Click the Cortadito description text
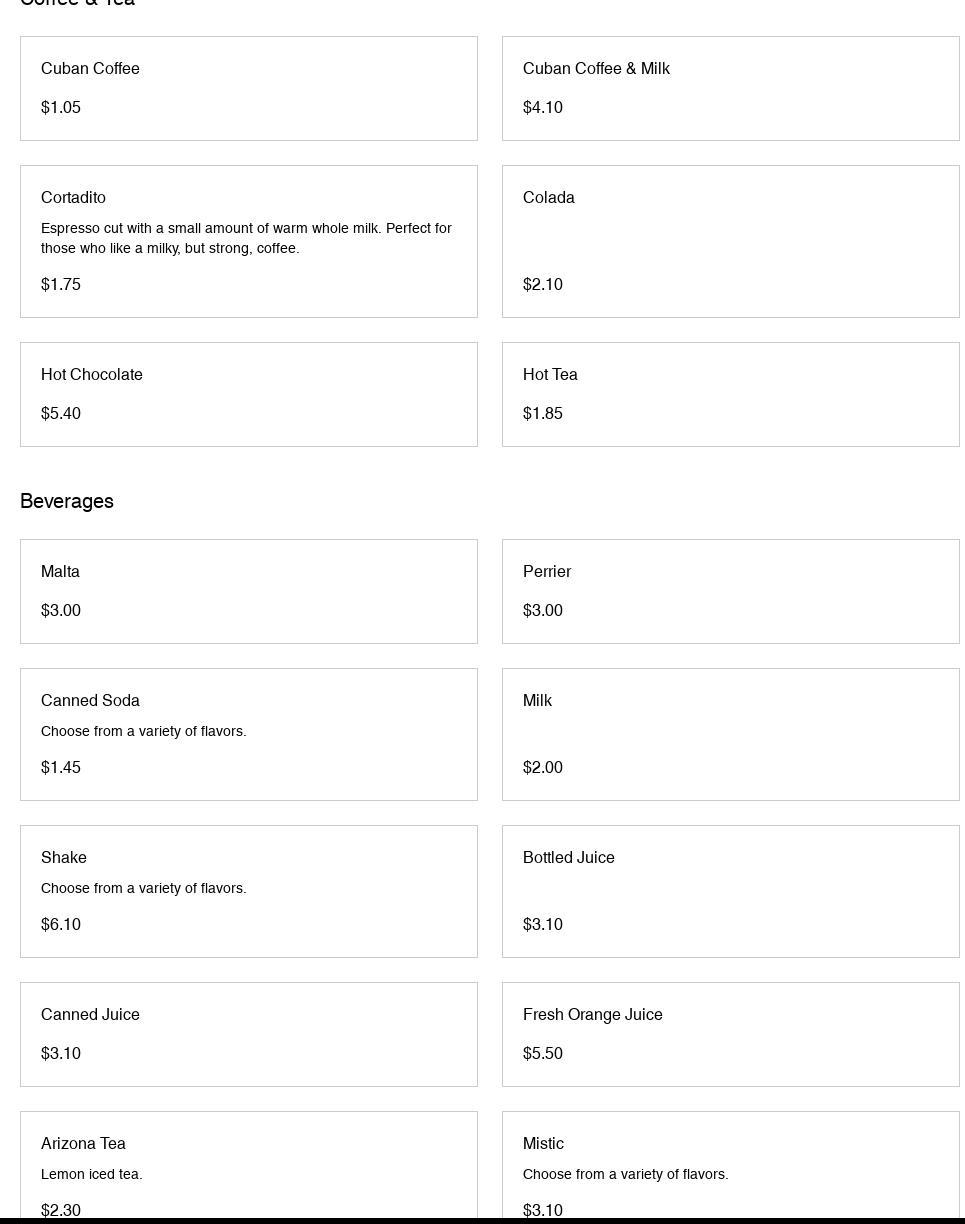Image resolution: width=965 pixels, height=1224 pixels. (246, 238)
